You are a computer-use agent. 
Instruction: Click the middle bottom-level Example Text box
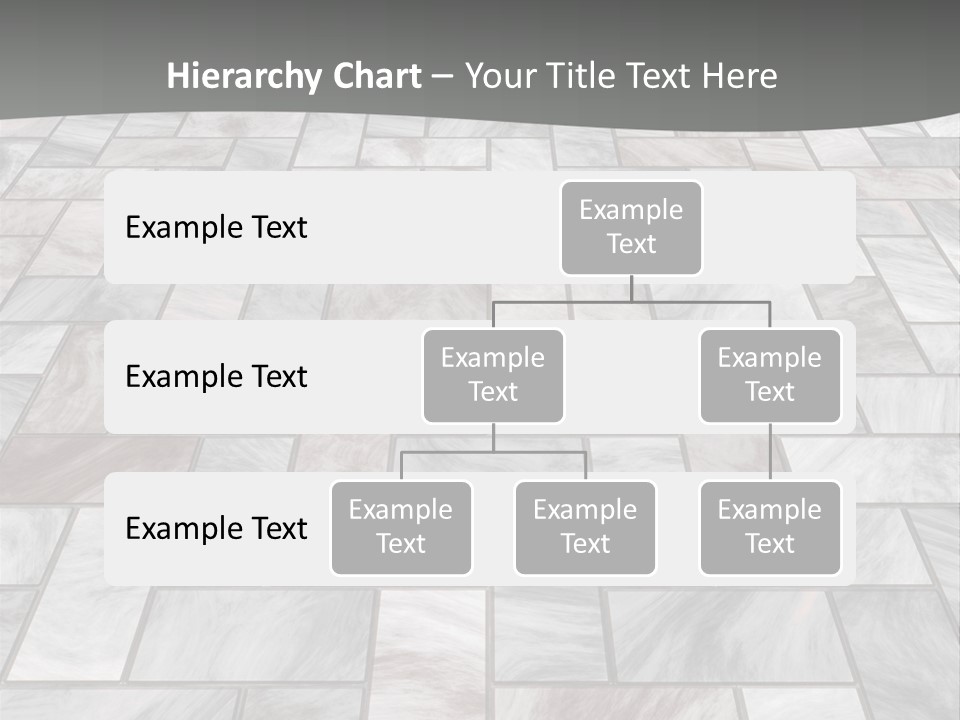click(585, 528)
